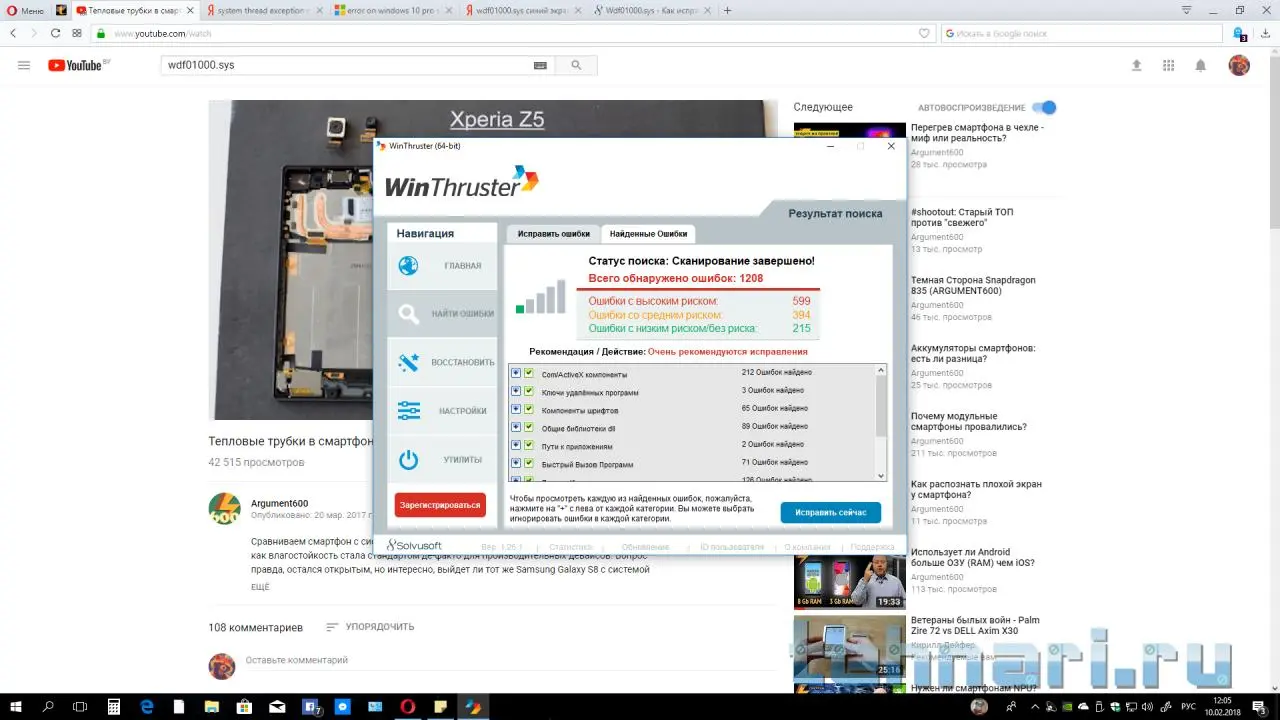Viewport: 1280px width, 720px height.
Task: Open the Восстановить restore wand icon
Action: point(408,362)
